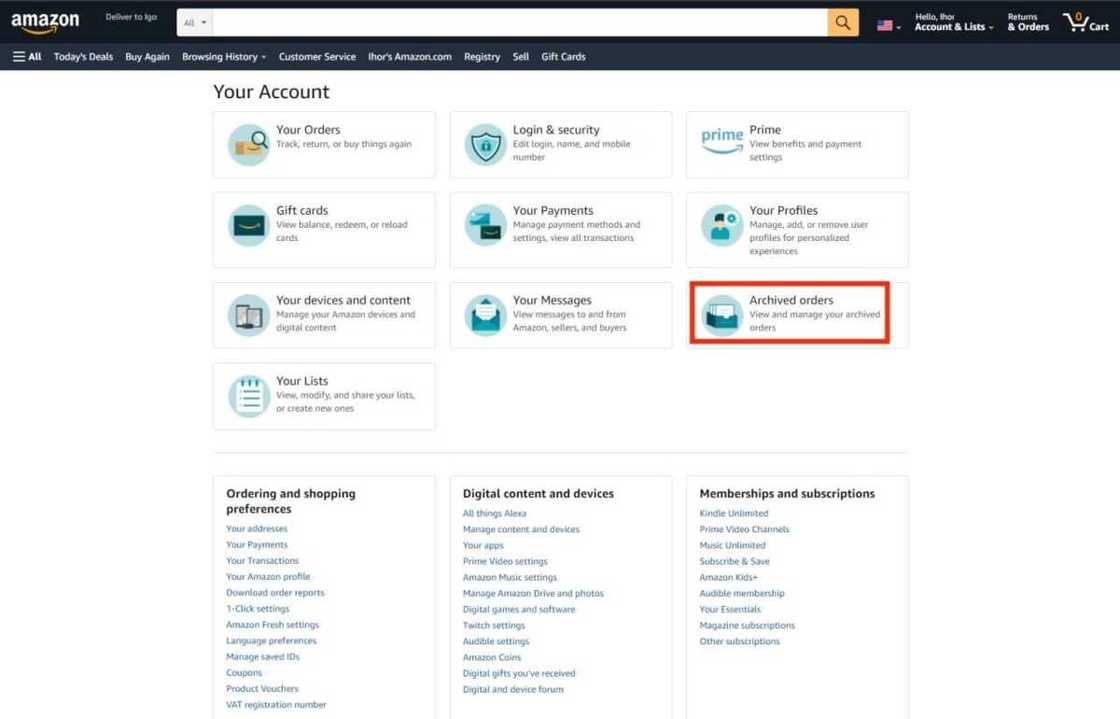Open Prime Video Channels link
The image size is (1120, 719).
tap(744, 530)
